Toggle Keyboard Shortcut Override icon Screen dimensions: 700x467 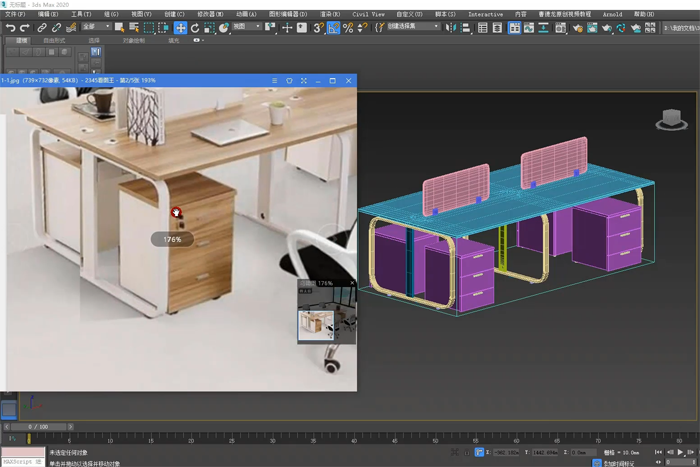point(302,28)
